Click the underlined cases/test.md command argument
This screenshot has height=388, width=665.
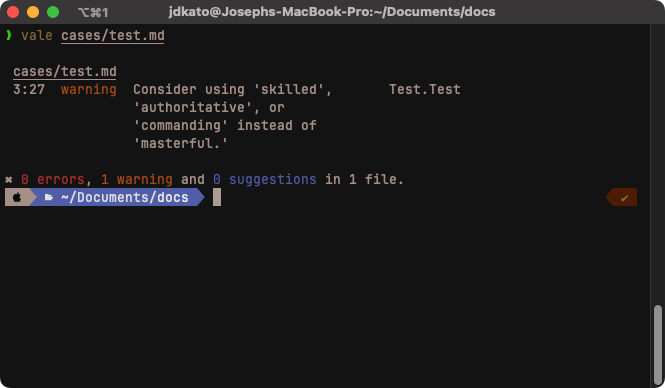112,36
